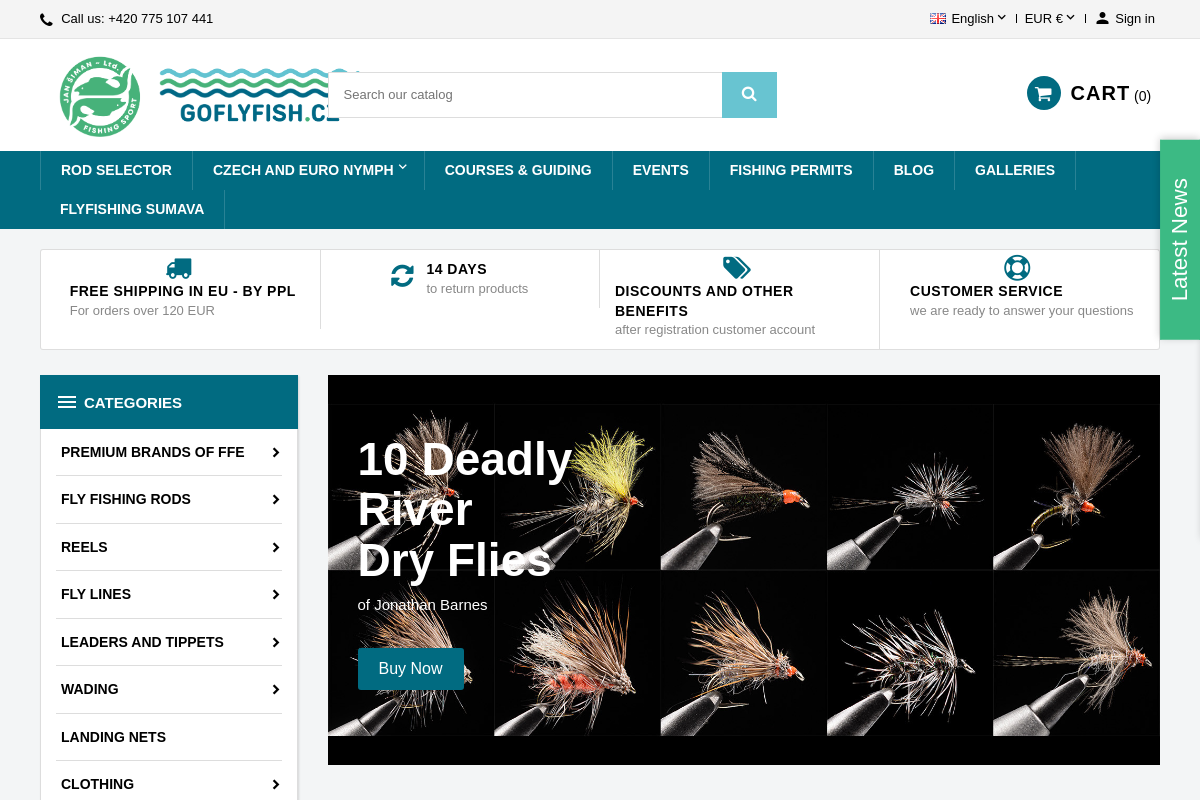Expand the Fly Fishing Rods category
Image resolution: width=1200 pixels, height=800 pixels.
point(275,499)
